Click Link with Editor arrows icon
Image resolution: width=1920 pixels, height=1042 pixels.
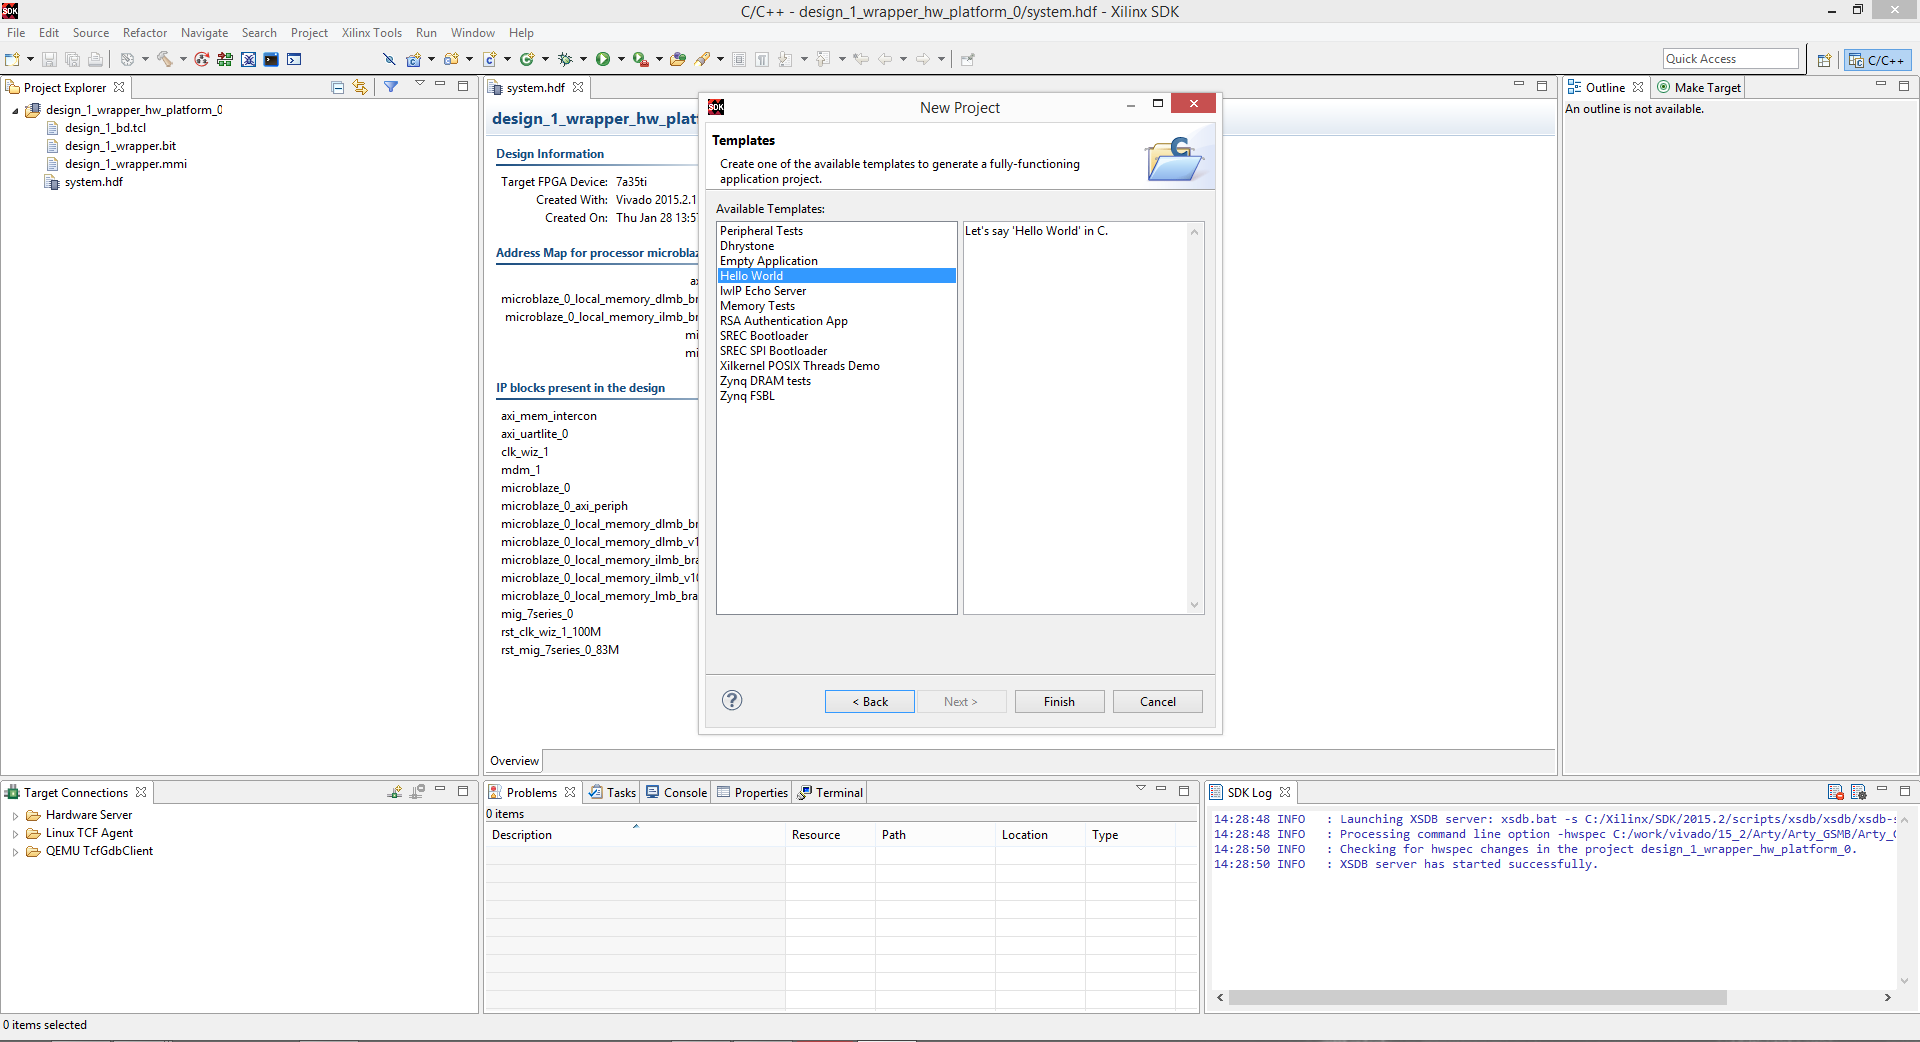point(360,87)
